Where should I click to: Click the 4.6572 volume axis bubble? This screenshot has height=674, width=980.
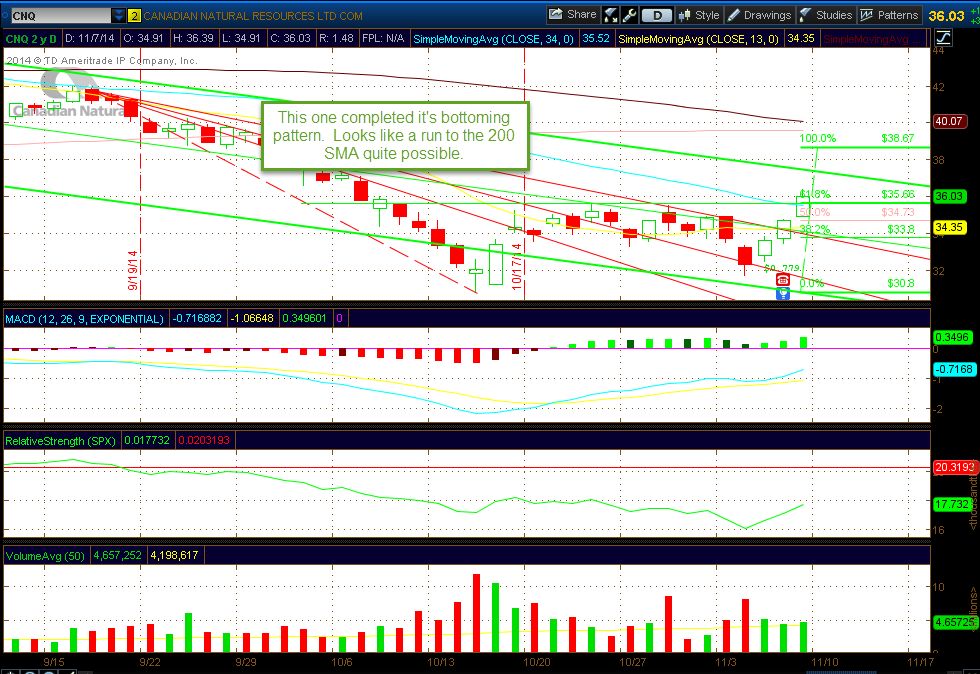954,622
